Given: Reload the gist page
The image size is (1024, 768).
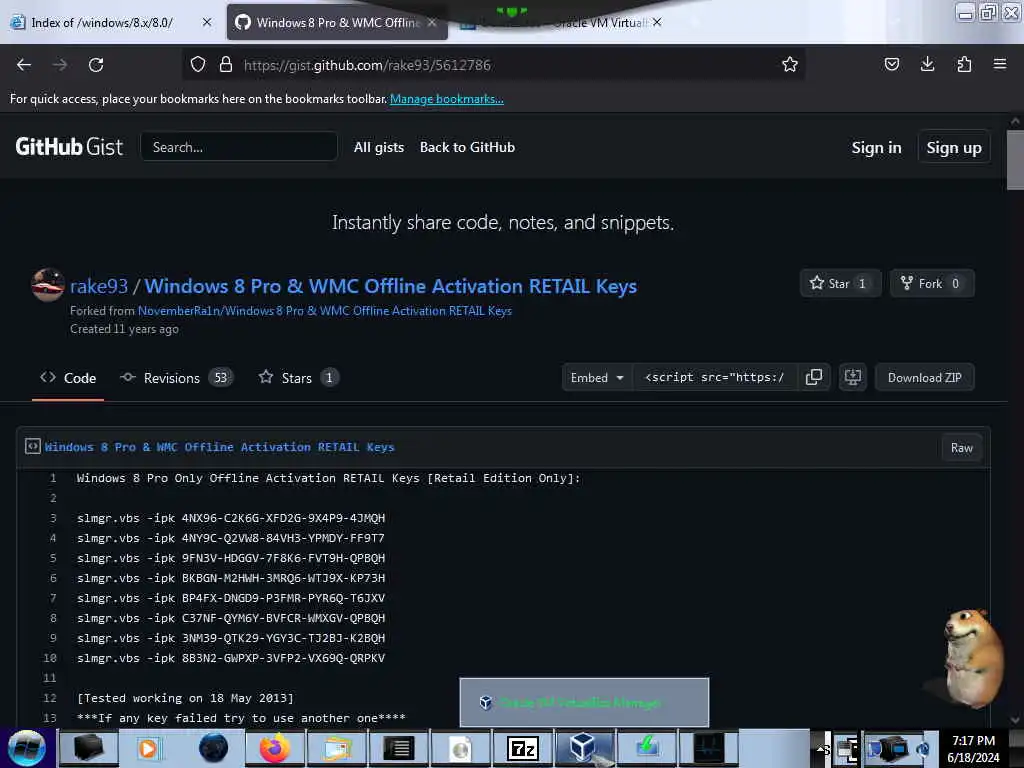Looking at the screenshot, I should point(96,65).
